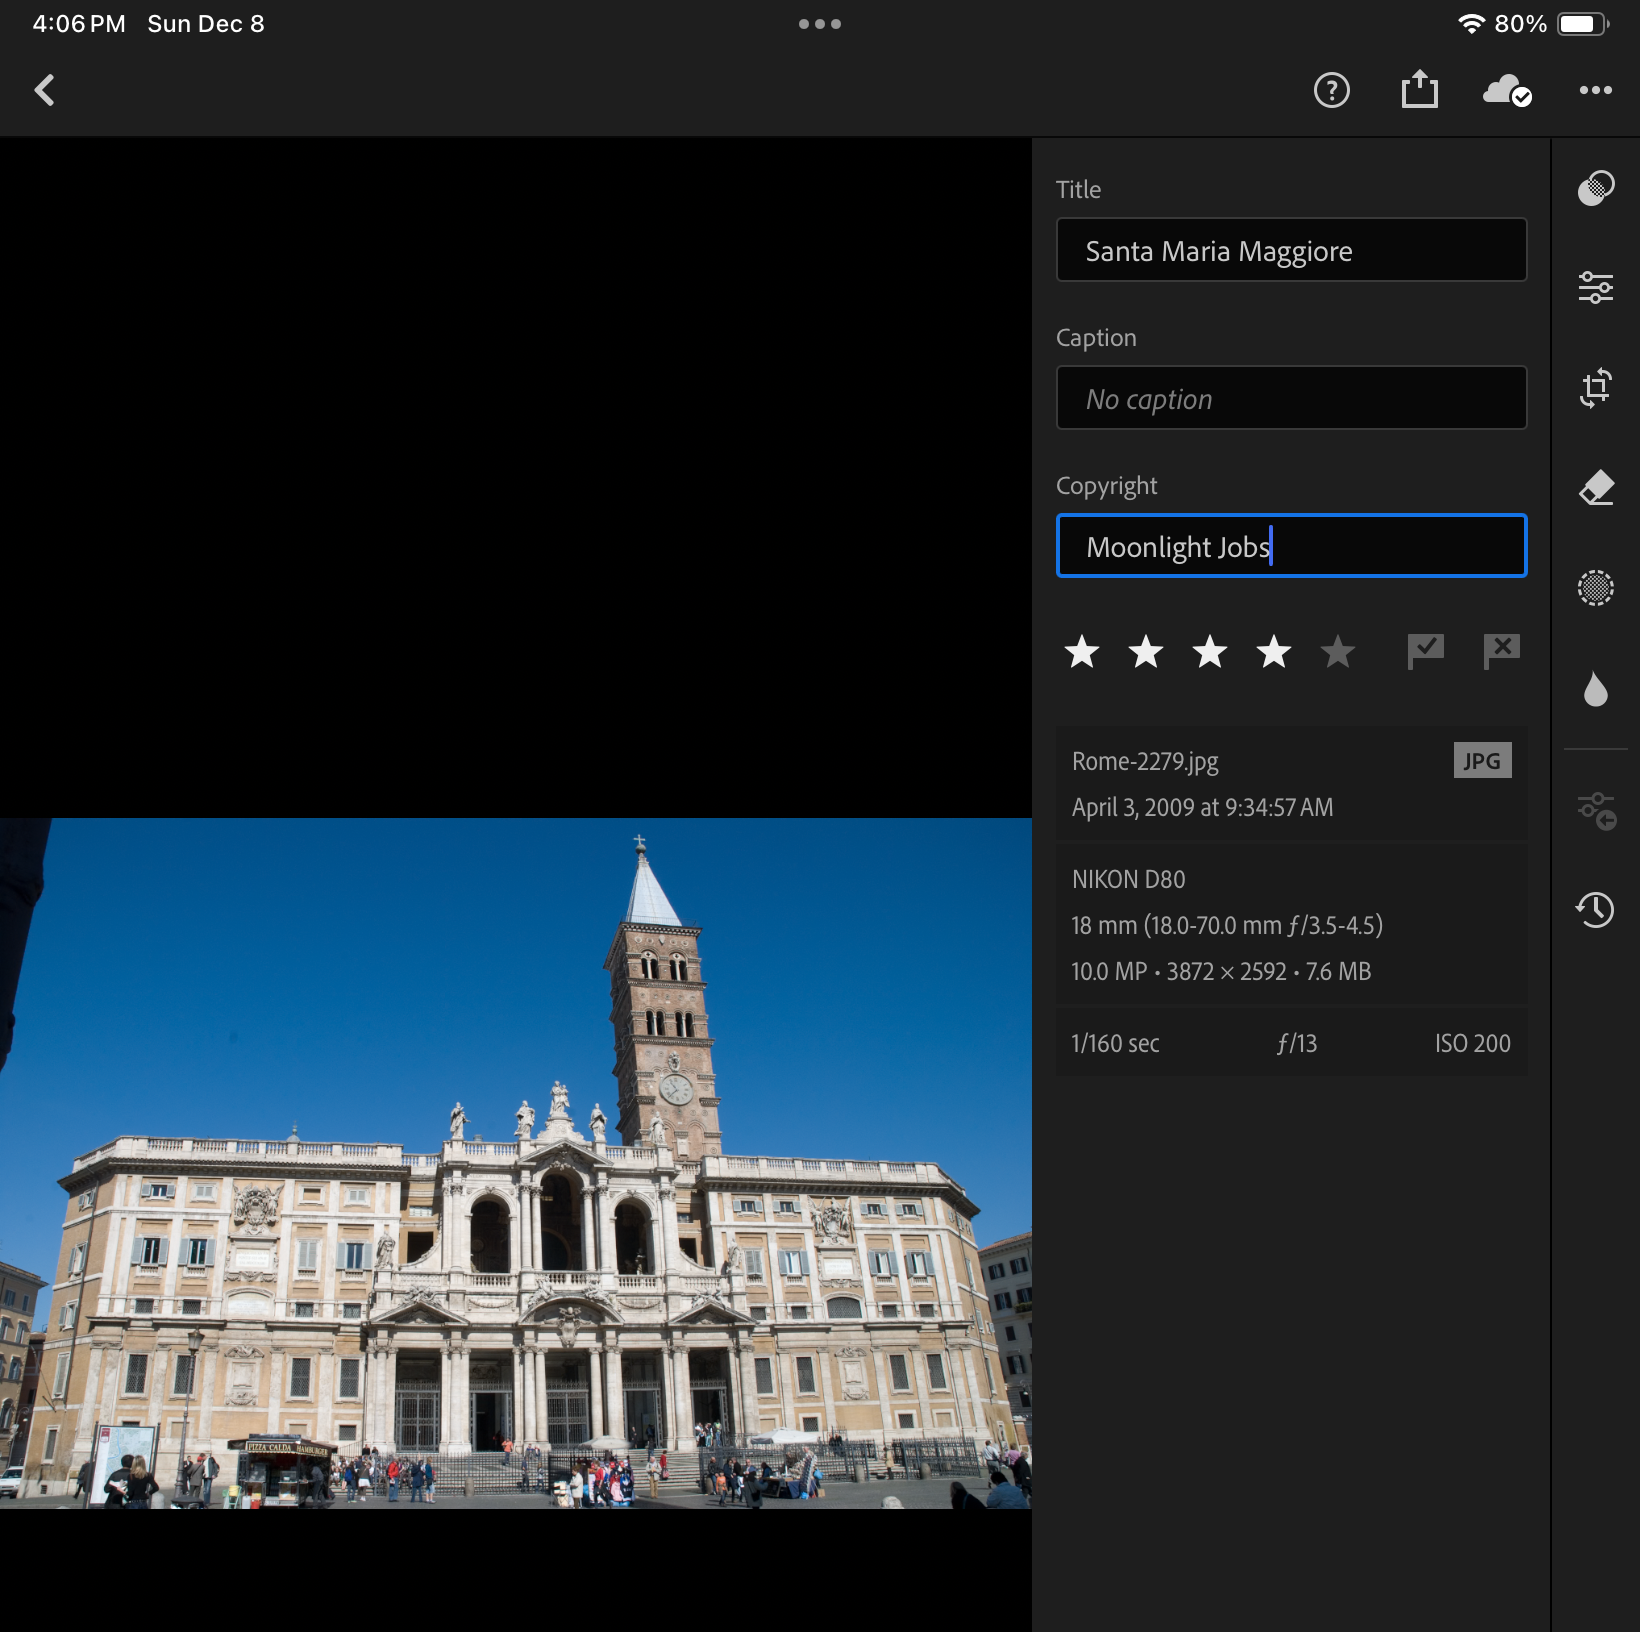Click the Caption field showing No caption
The height and width of the screenshot is (1632, 1640).
[1290, 398]
